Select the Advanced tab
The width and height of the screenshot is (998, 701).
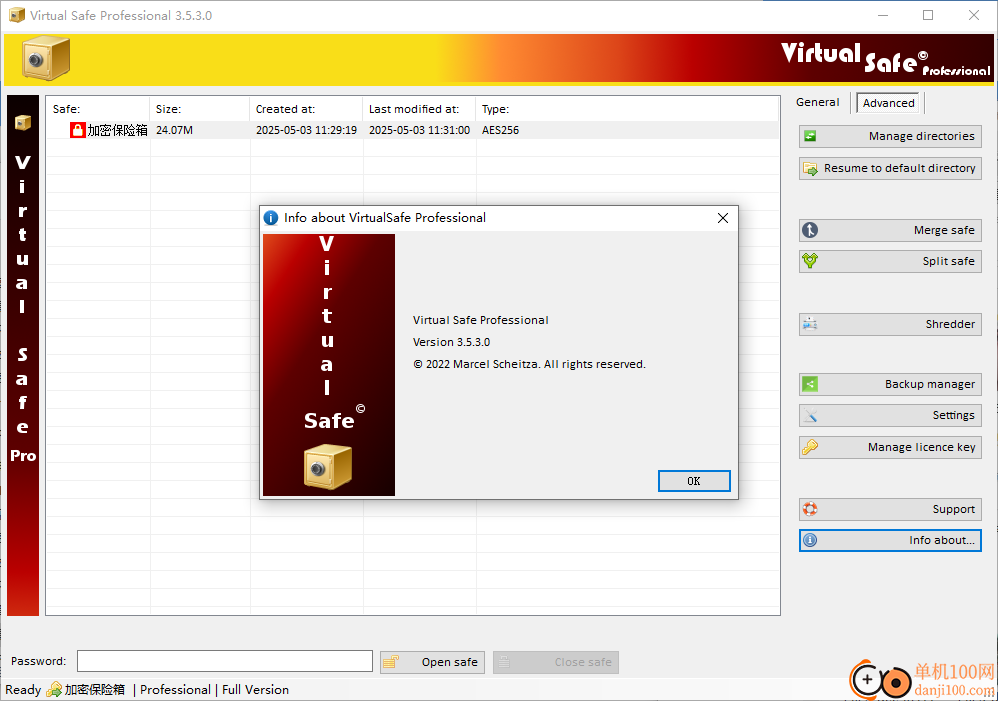[889, 103]
